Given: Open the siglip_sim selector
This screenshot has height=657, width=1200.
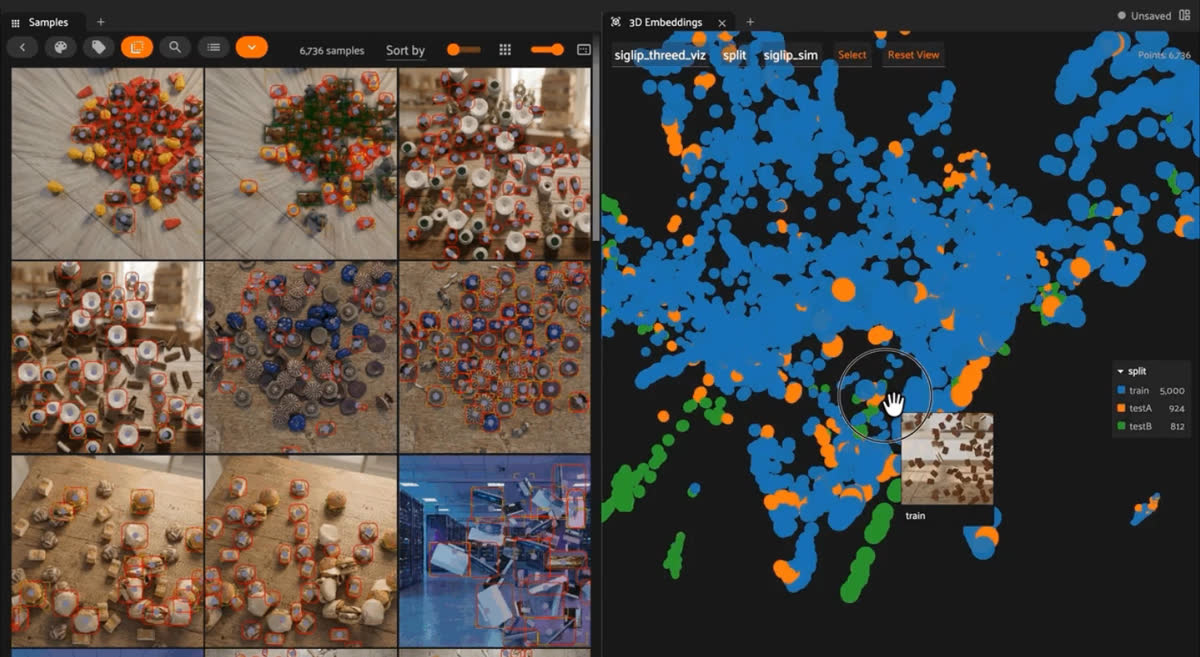Looking at the screenshot, I should 791,55.
